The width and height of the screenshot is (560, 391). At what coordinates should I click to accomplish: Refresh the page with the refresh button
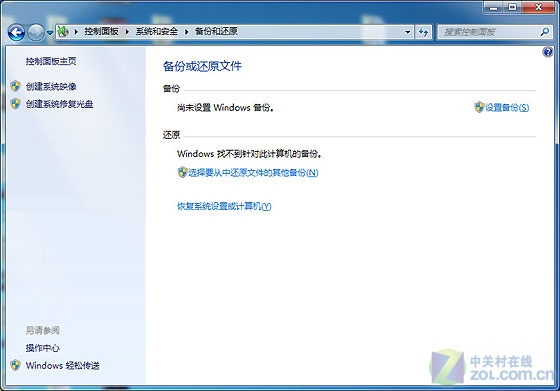tap(423, 32)
